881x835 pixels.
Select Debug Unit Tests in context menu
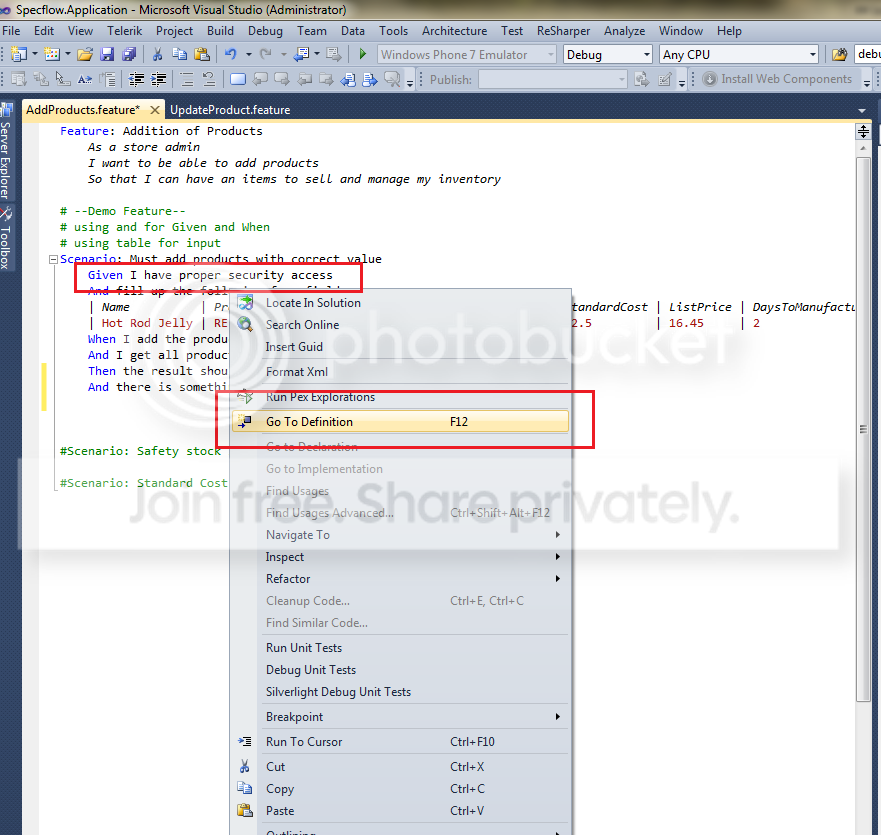[x=400, y=669]
